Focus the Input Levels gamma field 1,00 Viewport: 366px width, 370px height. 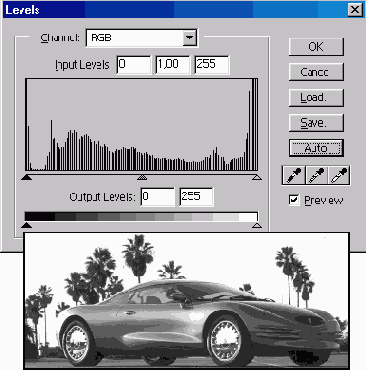tap(173, 64)
